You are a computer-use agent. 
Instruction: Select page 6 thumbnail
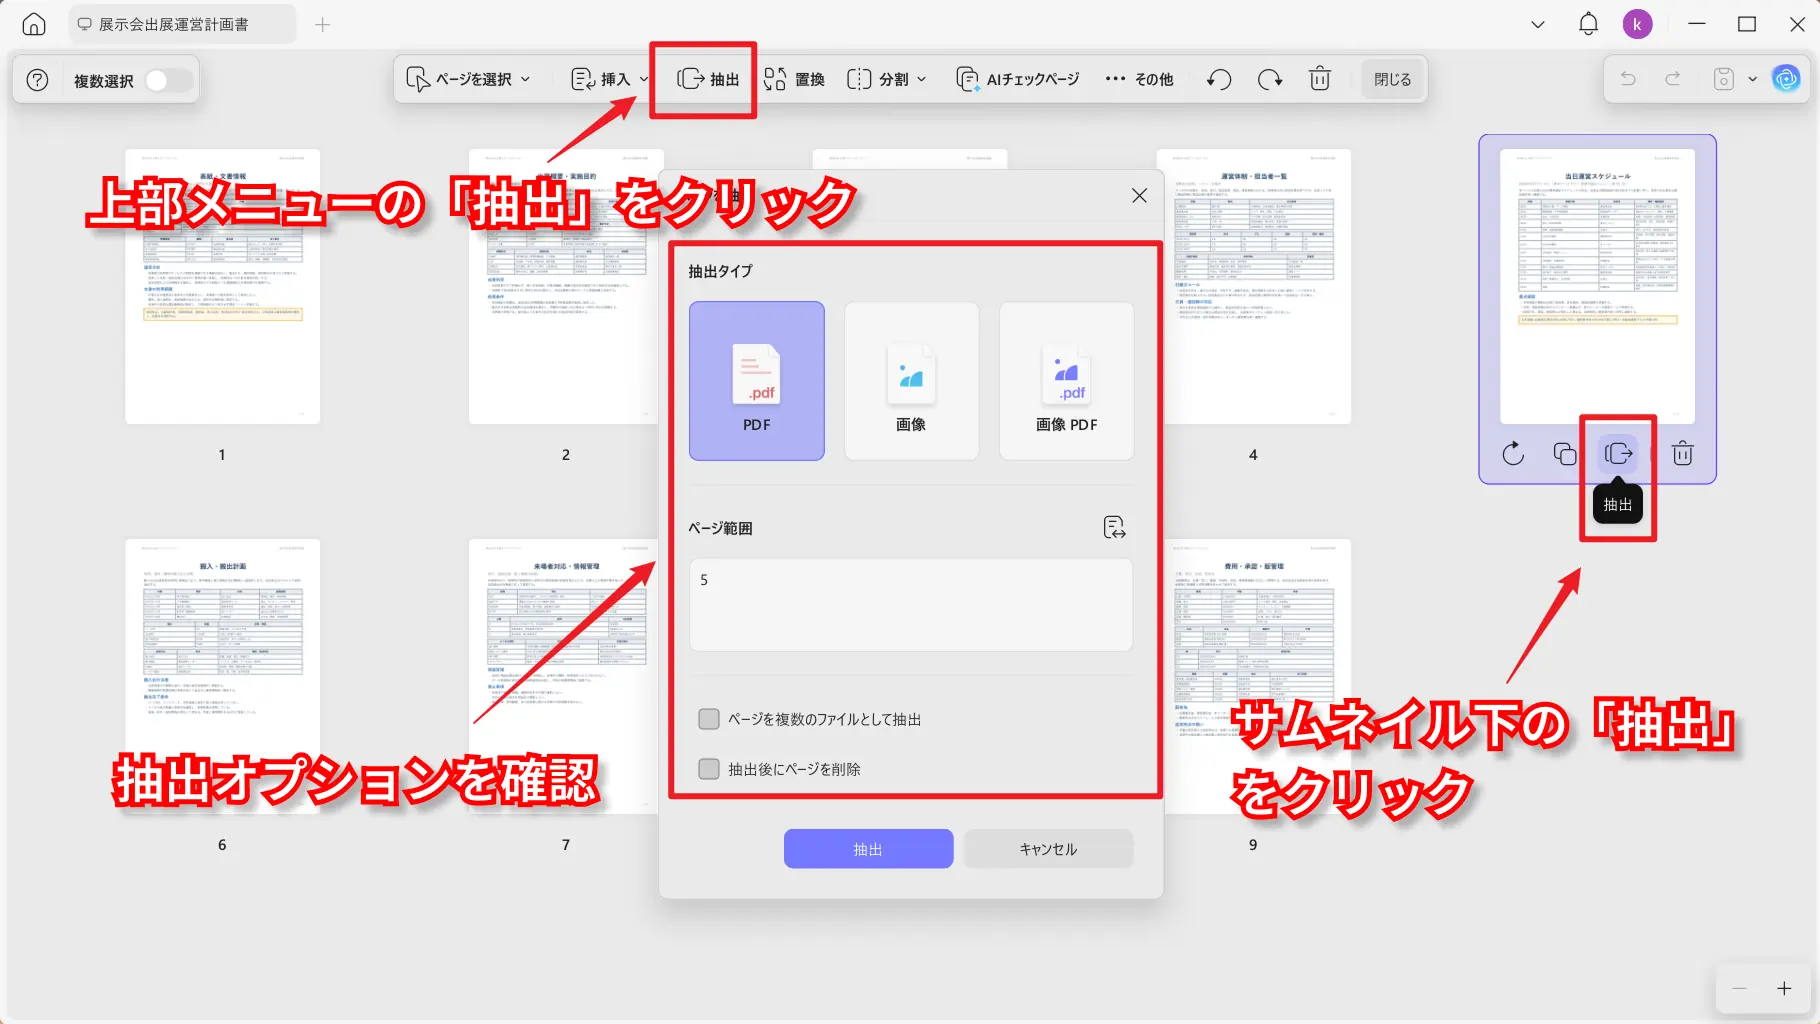222,677
